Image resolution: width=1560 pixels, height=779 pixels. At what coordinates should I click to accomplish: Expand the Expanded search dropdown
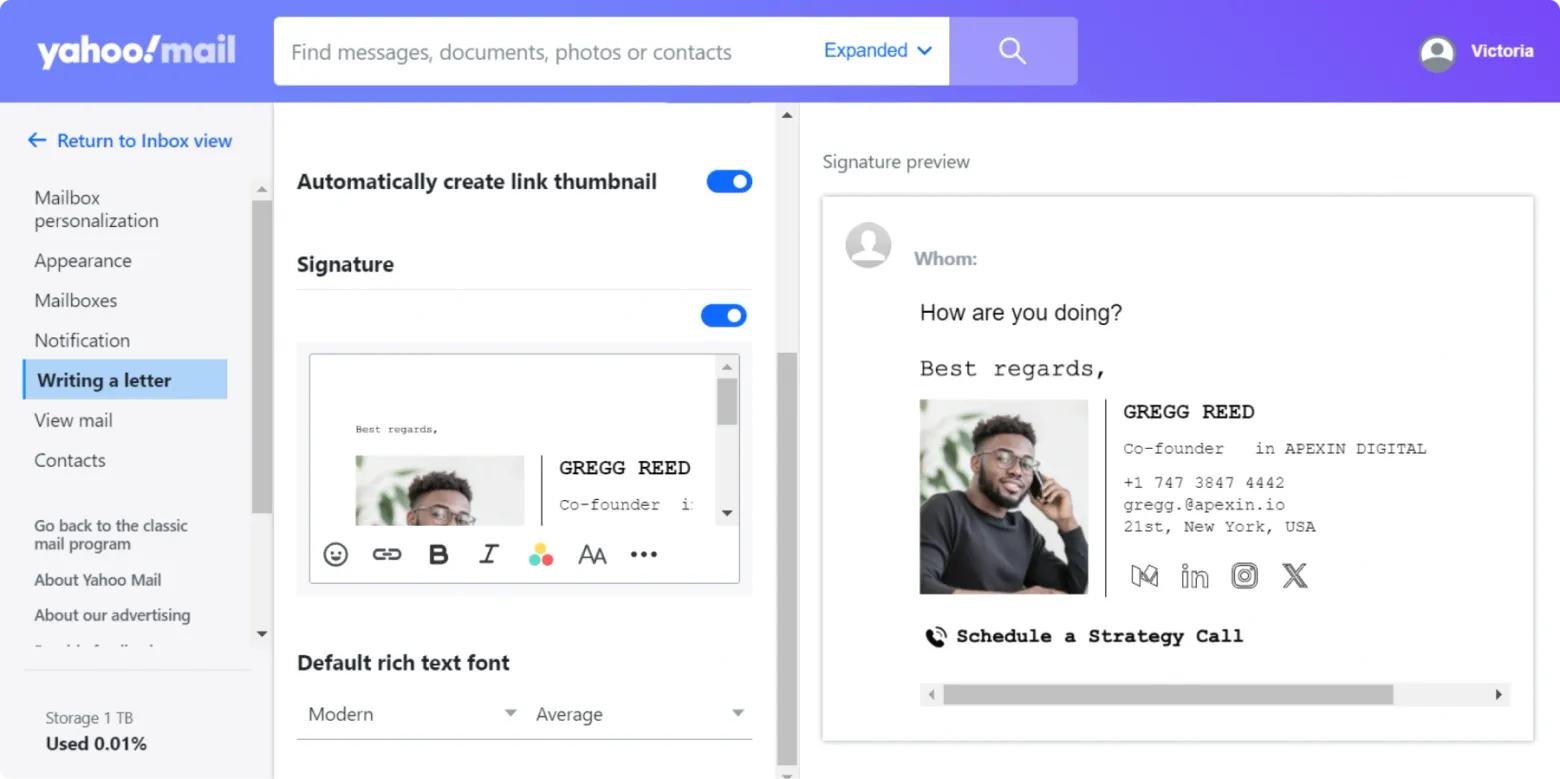(877, 50)
